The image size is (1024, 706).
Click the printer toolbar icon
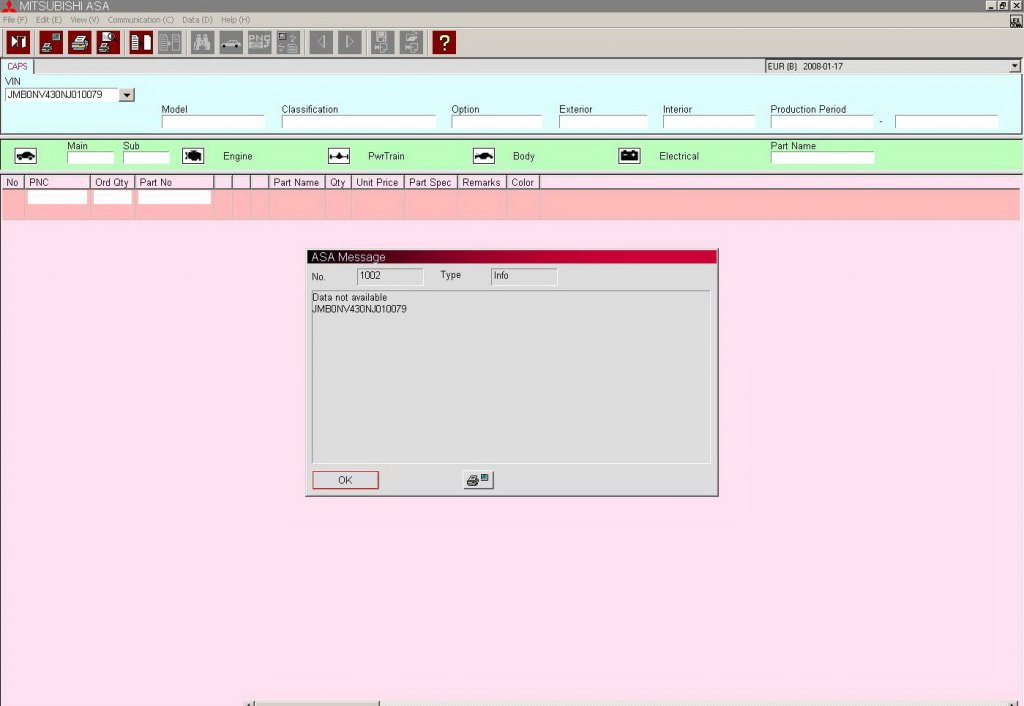80,42
